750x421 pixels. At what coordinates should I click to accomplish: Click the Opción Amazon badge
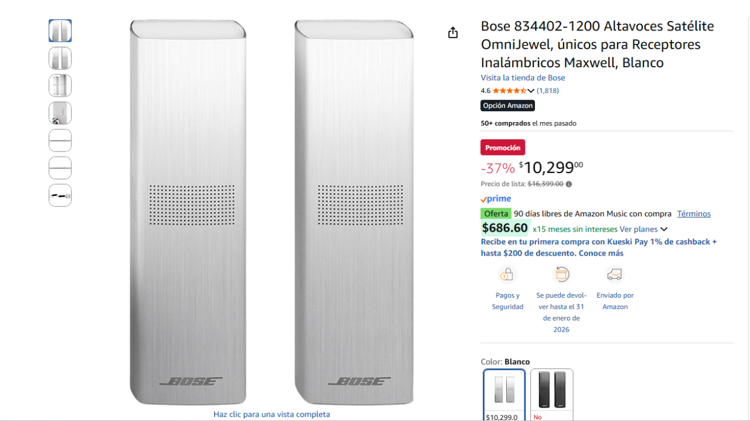pos(507,106)
